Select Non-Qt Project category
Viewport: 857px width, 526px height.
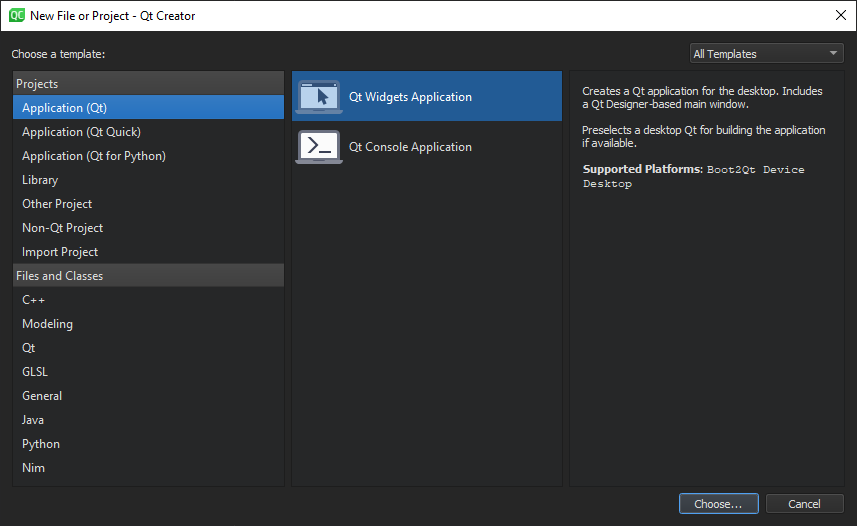tap(148, 228)
